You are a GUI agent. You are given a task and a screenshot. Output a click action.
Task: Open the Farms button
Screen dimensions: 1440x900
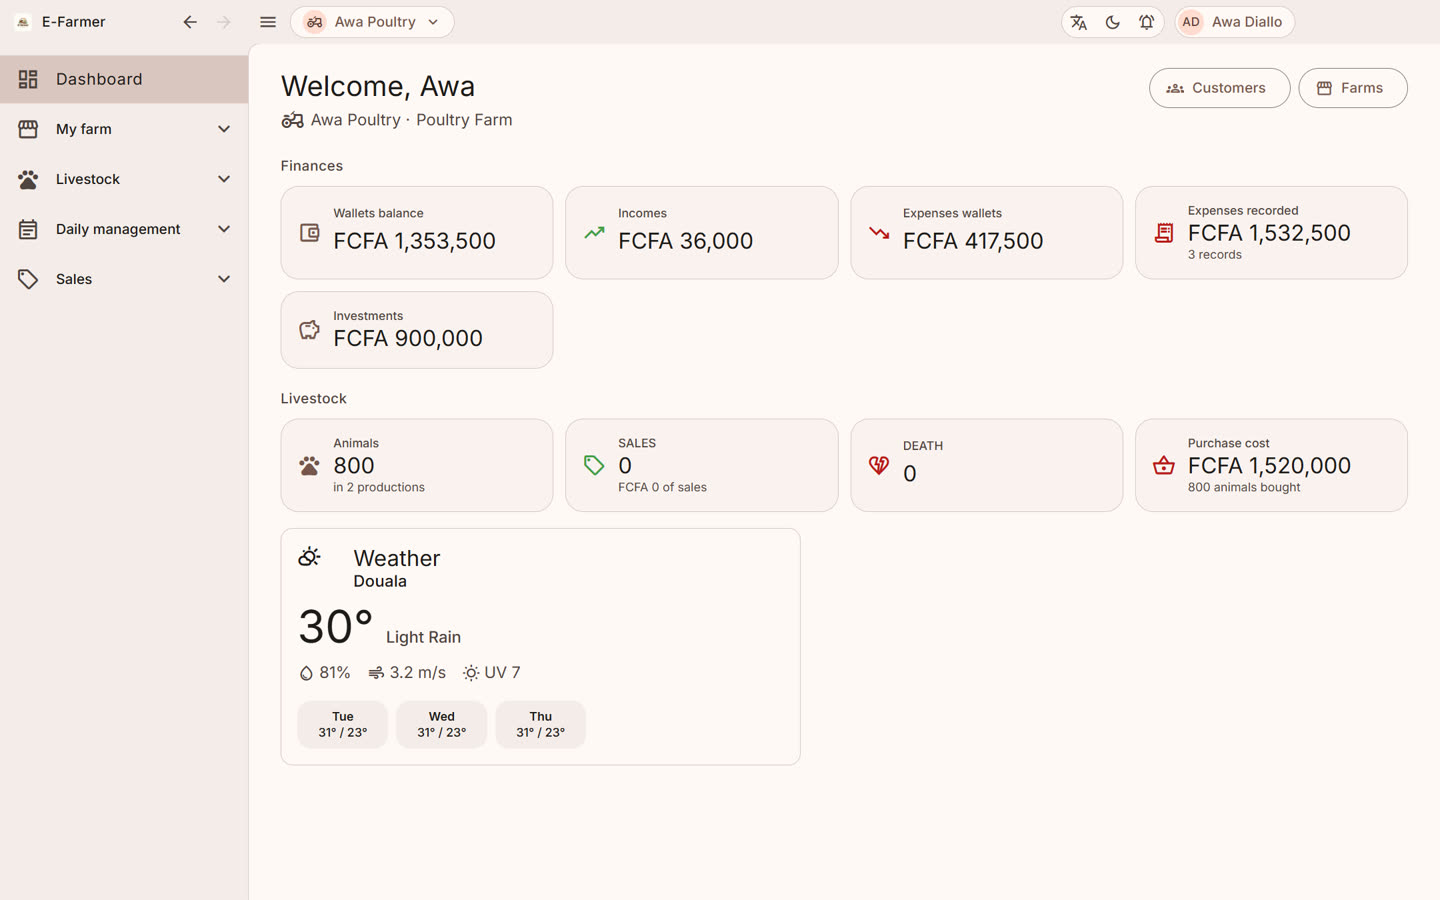[1352, 88]
